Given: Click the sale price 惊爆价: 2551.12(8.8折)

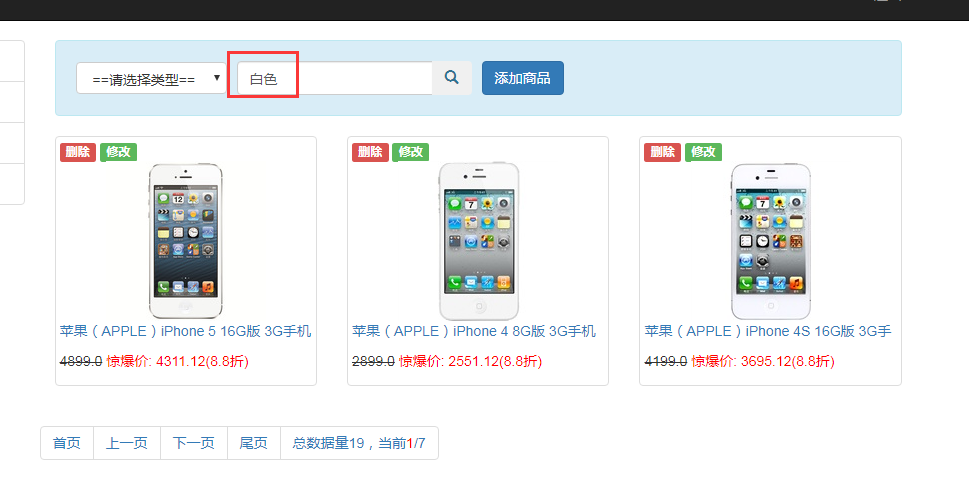Looking at the screenshot, I should pos(470,361).
